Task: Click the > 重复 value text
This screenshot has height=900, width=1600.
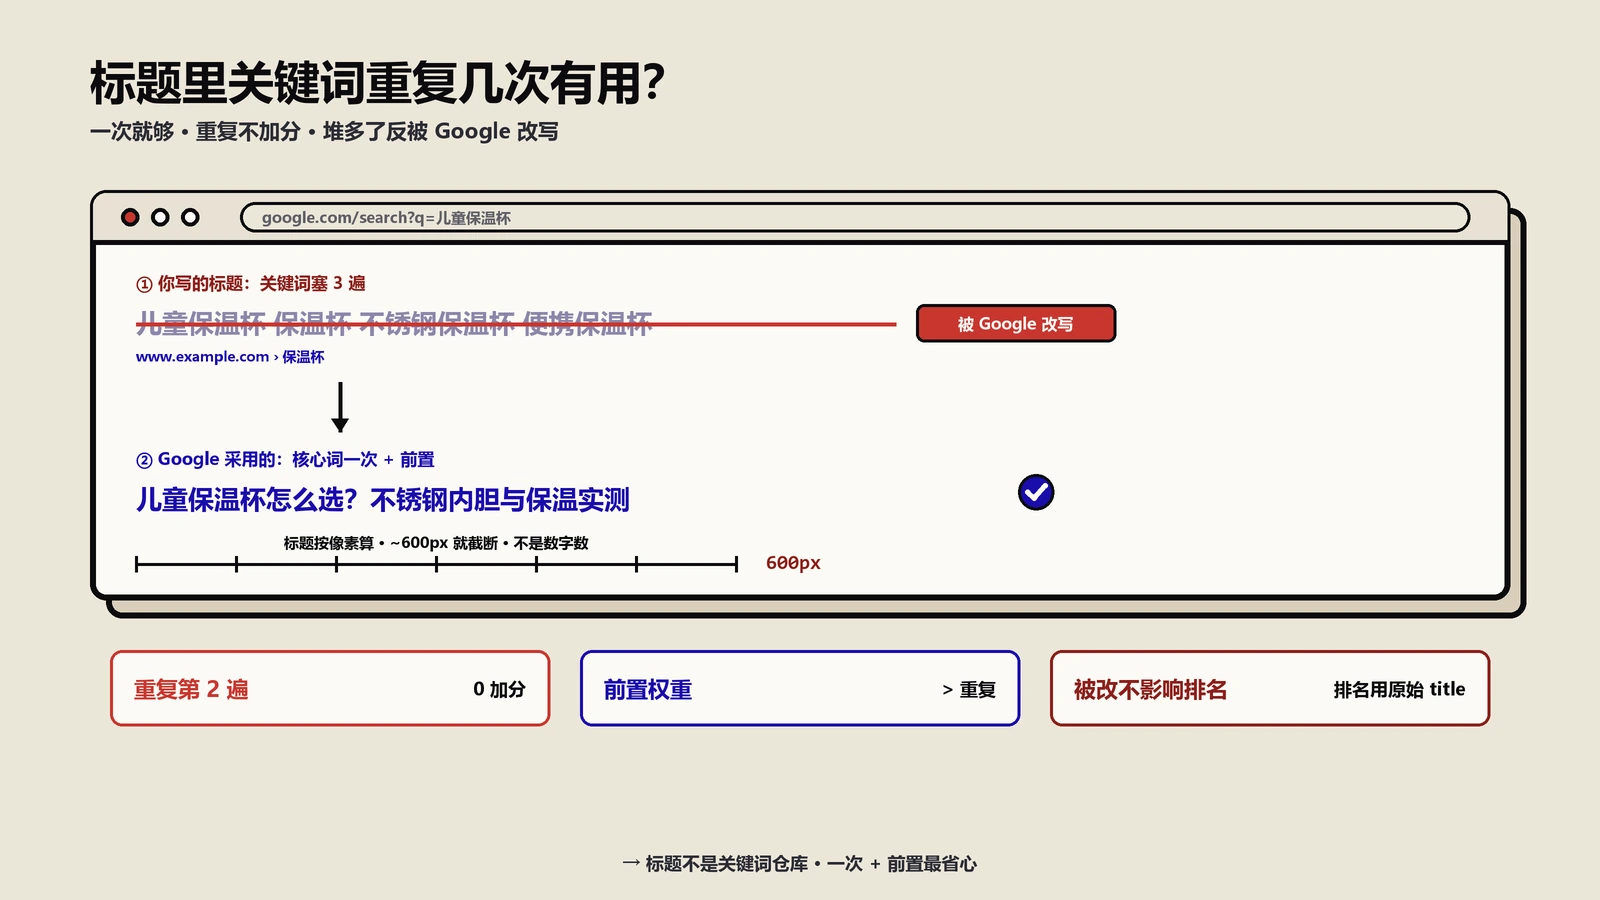Action: tap(969, 690)
